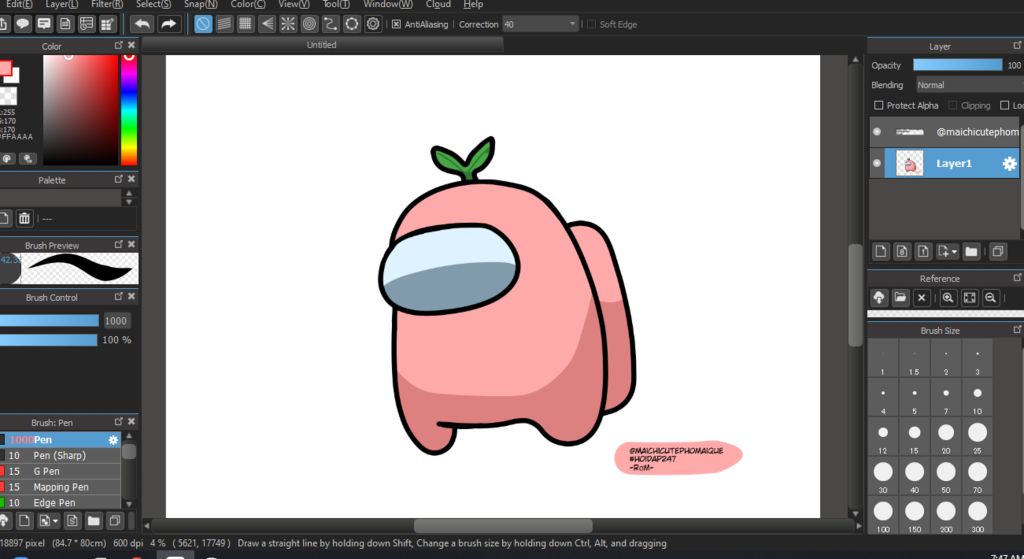
Task: Fit reference image to the window
Action: tap(970, 298)
